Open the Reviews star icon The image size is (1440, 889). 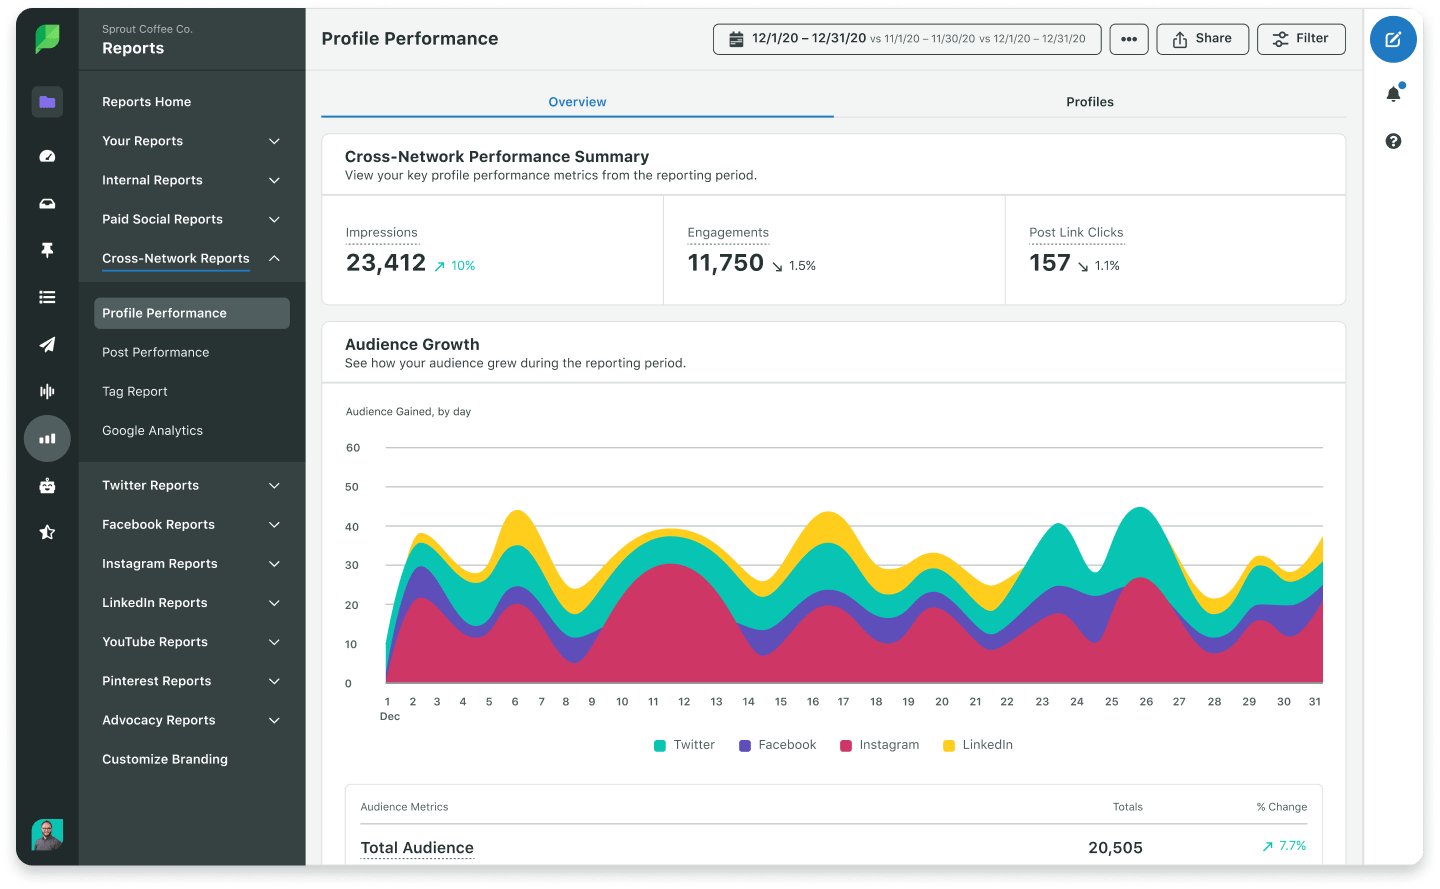point(47,532)
